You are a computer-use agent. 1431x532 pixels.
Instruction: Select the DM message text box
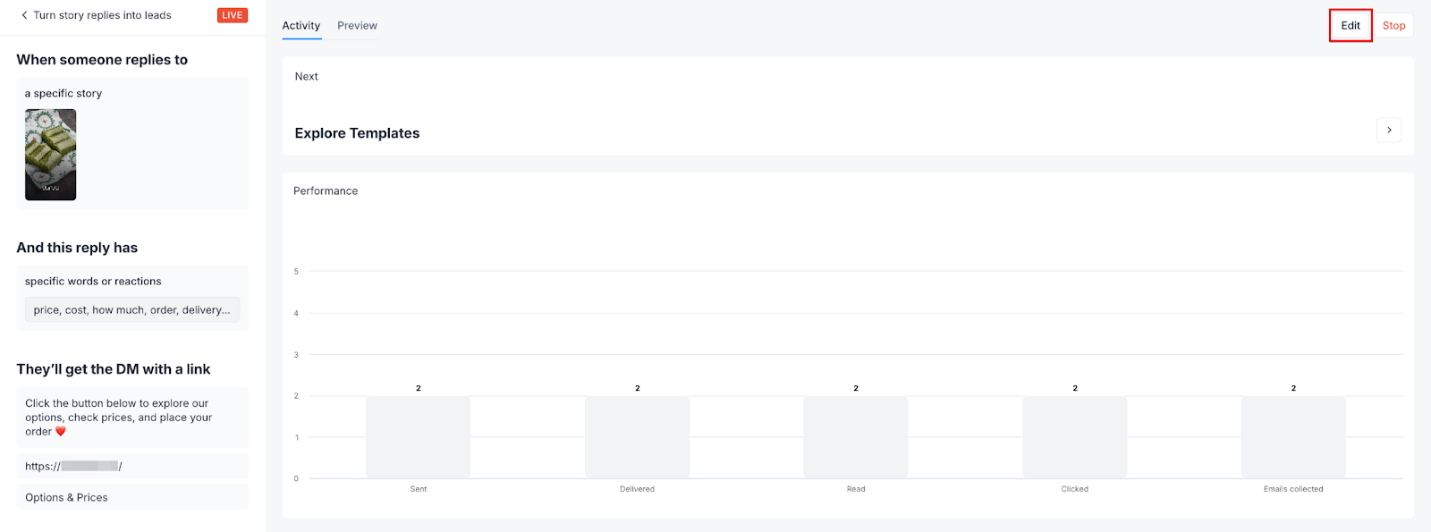coord(132,417)
